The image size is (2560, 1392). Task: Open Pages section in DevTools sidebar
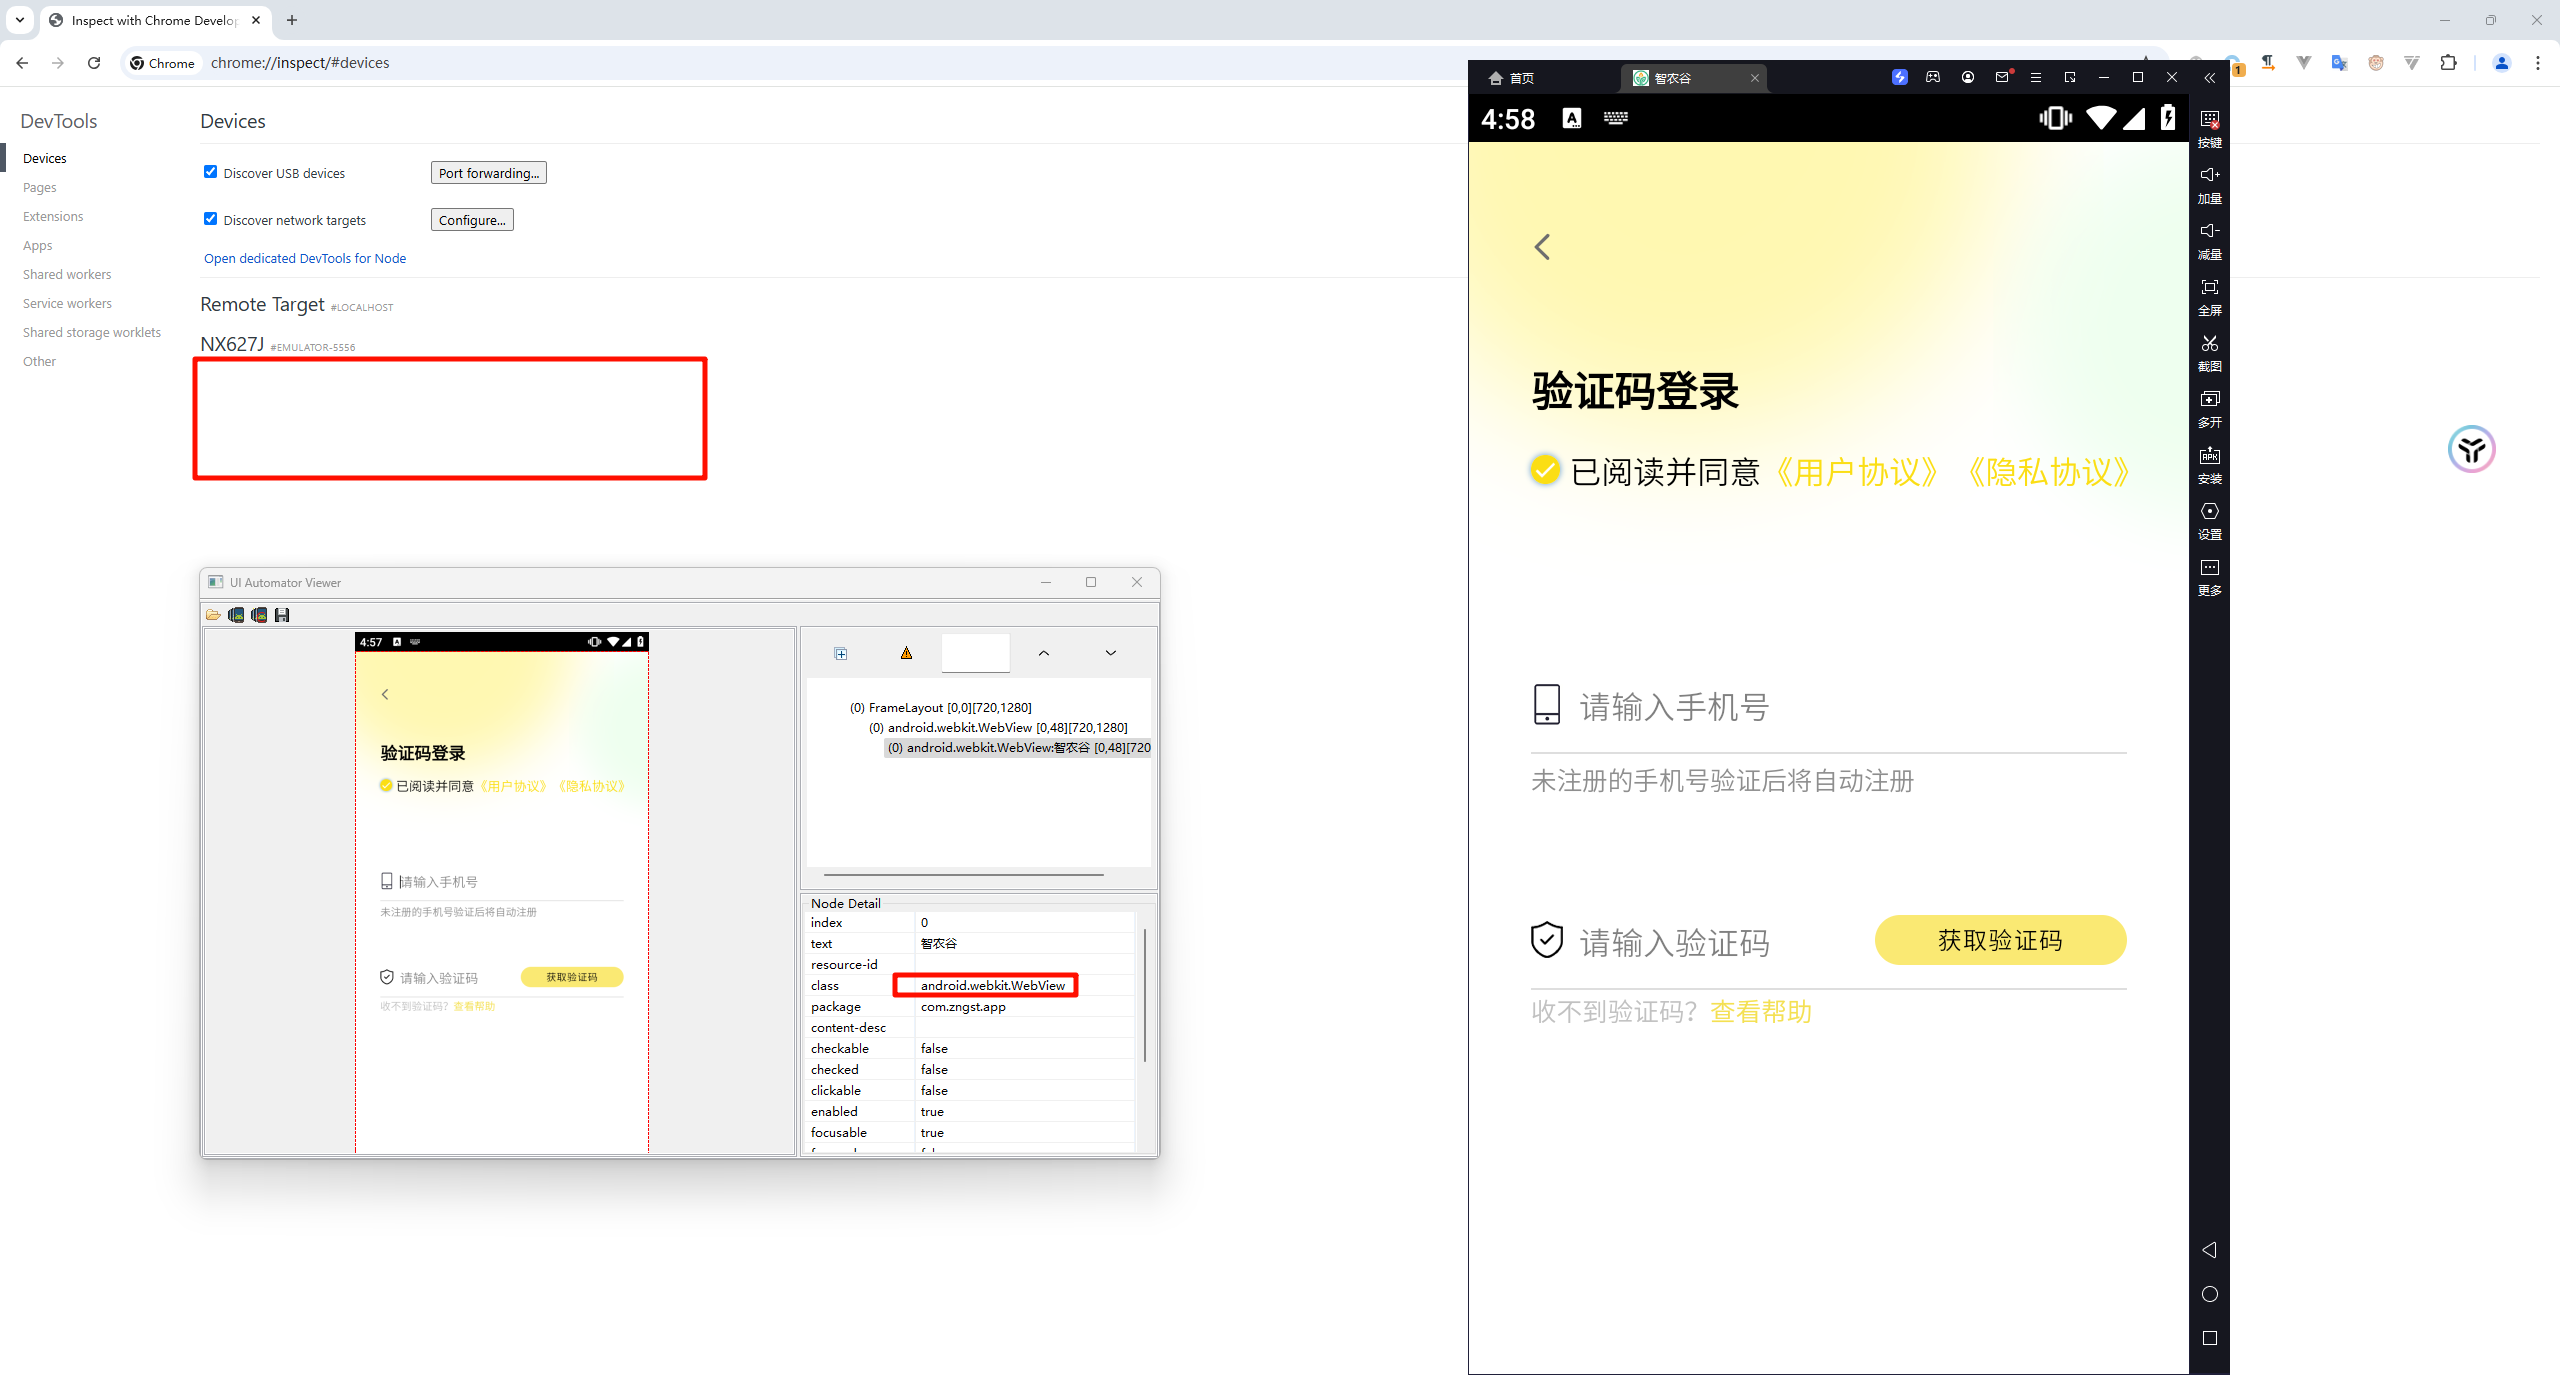click(x=40, y=187)
